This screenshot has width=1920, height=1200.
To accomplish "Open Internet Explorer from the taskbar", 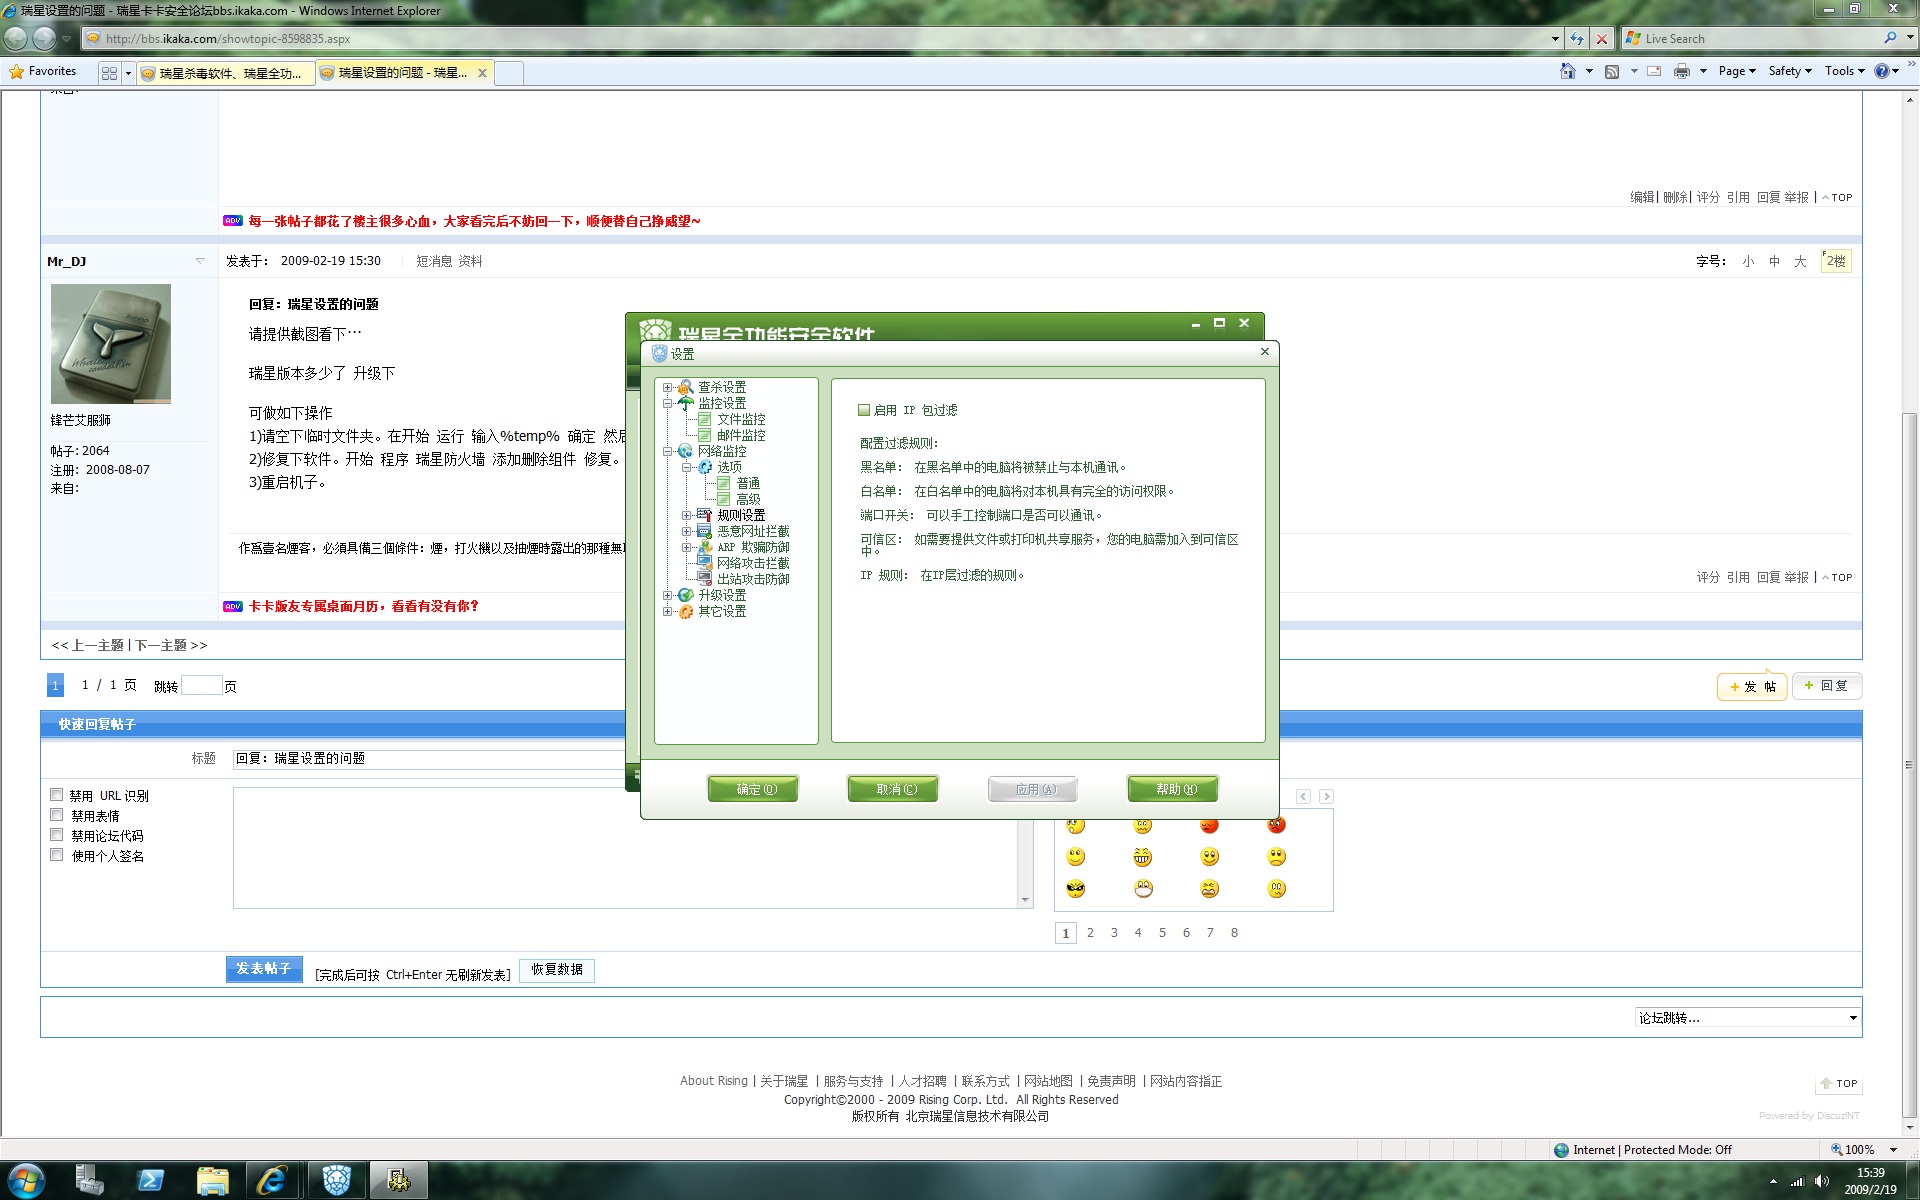I will click(272, 1181).
